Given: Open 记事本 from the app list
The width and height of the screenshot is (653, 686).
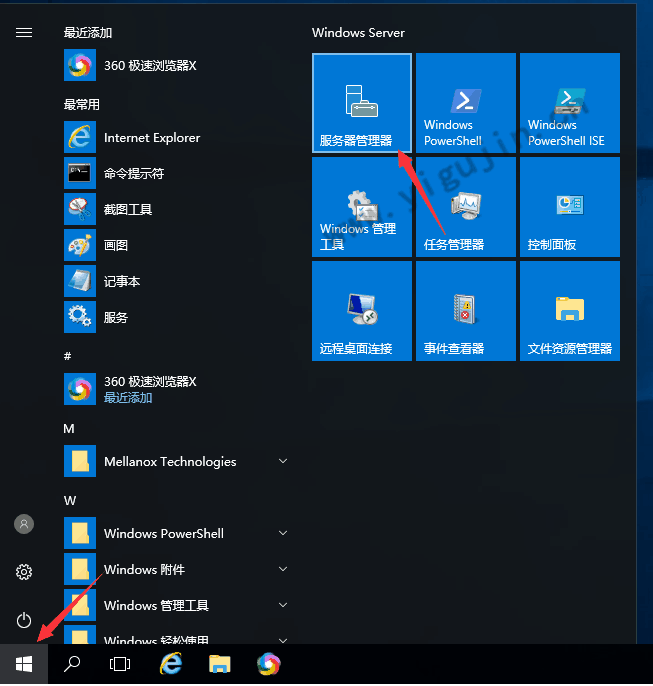Looking at the screenshot, I should coord(122,282).
